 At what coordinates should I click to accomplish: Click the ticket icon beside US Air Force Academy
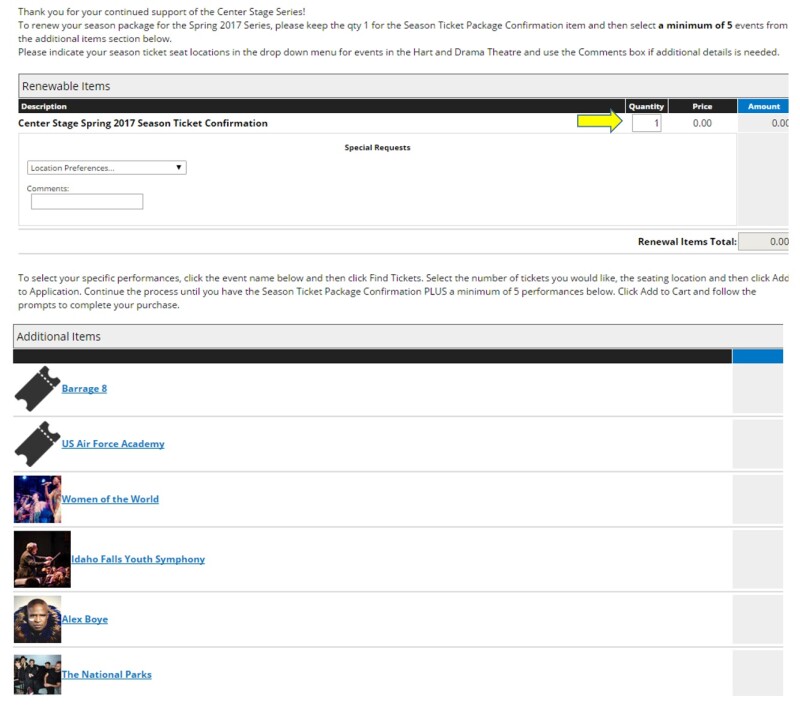[x=37, y=444]
